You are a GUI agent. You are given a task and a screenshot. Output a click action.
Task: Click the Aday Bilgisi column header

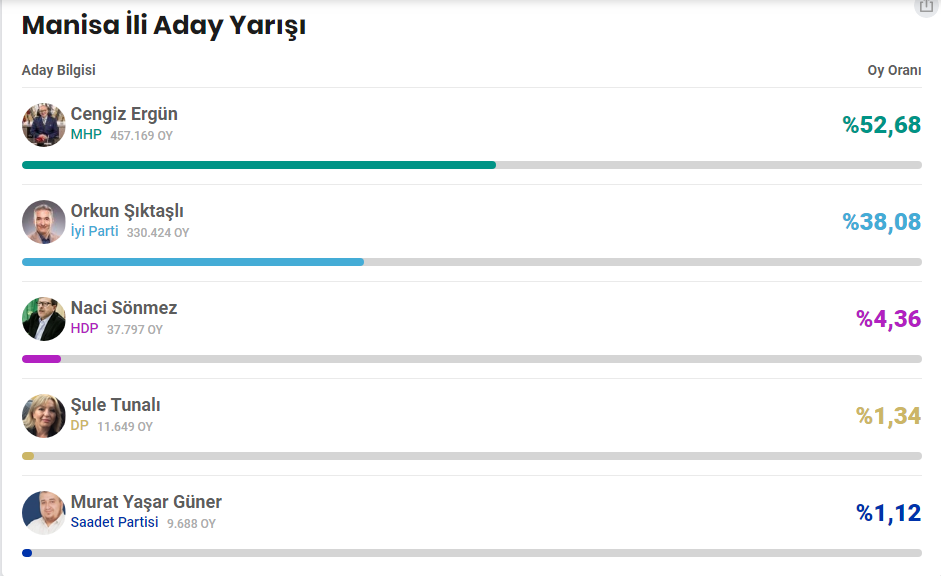59,70
